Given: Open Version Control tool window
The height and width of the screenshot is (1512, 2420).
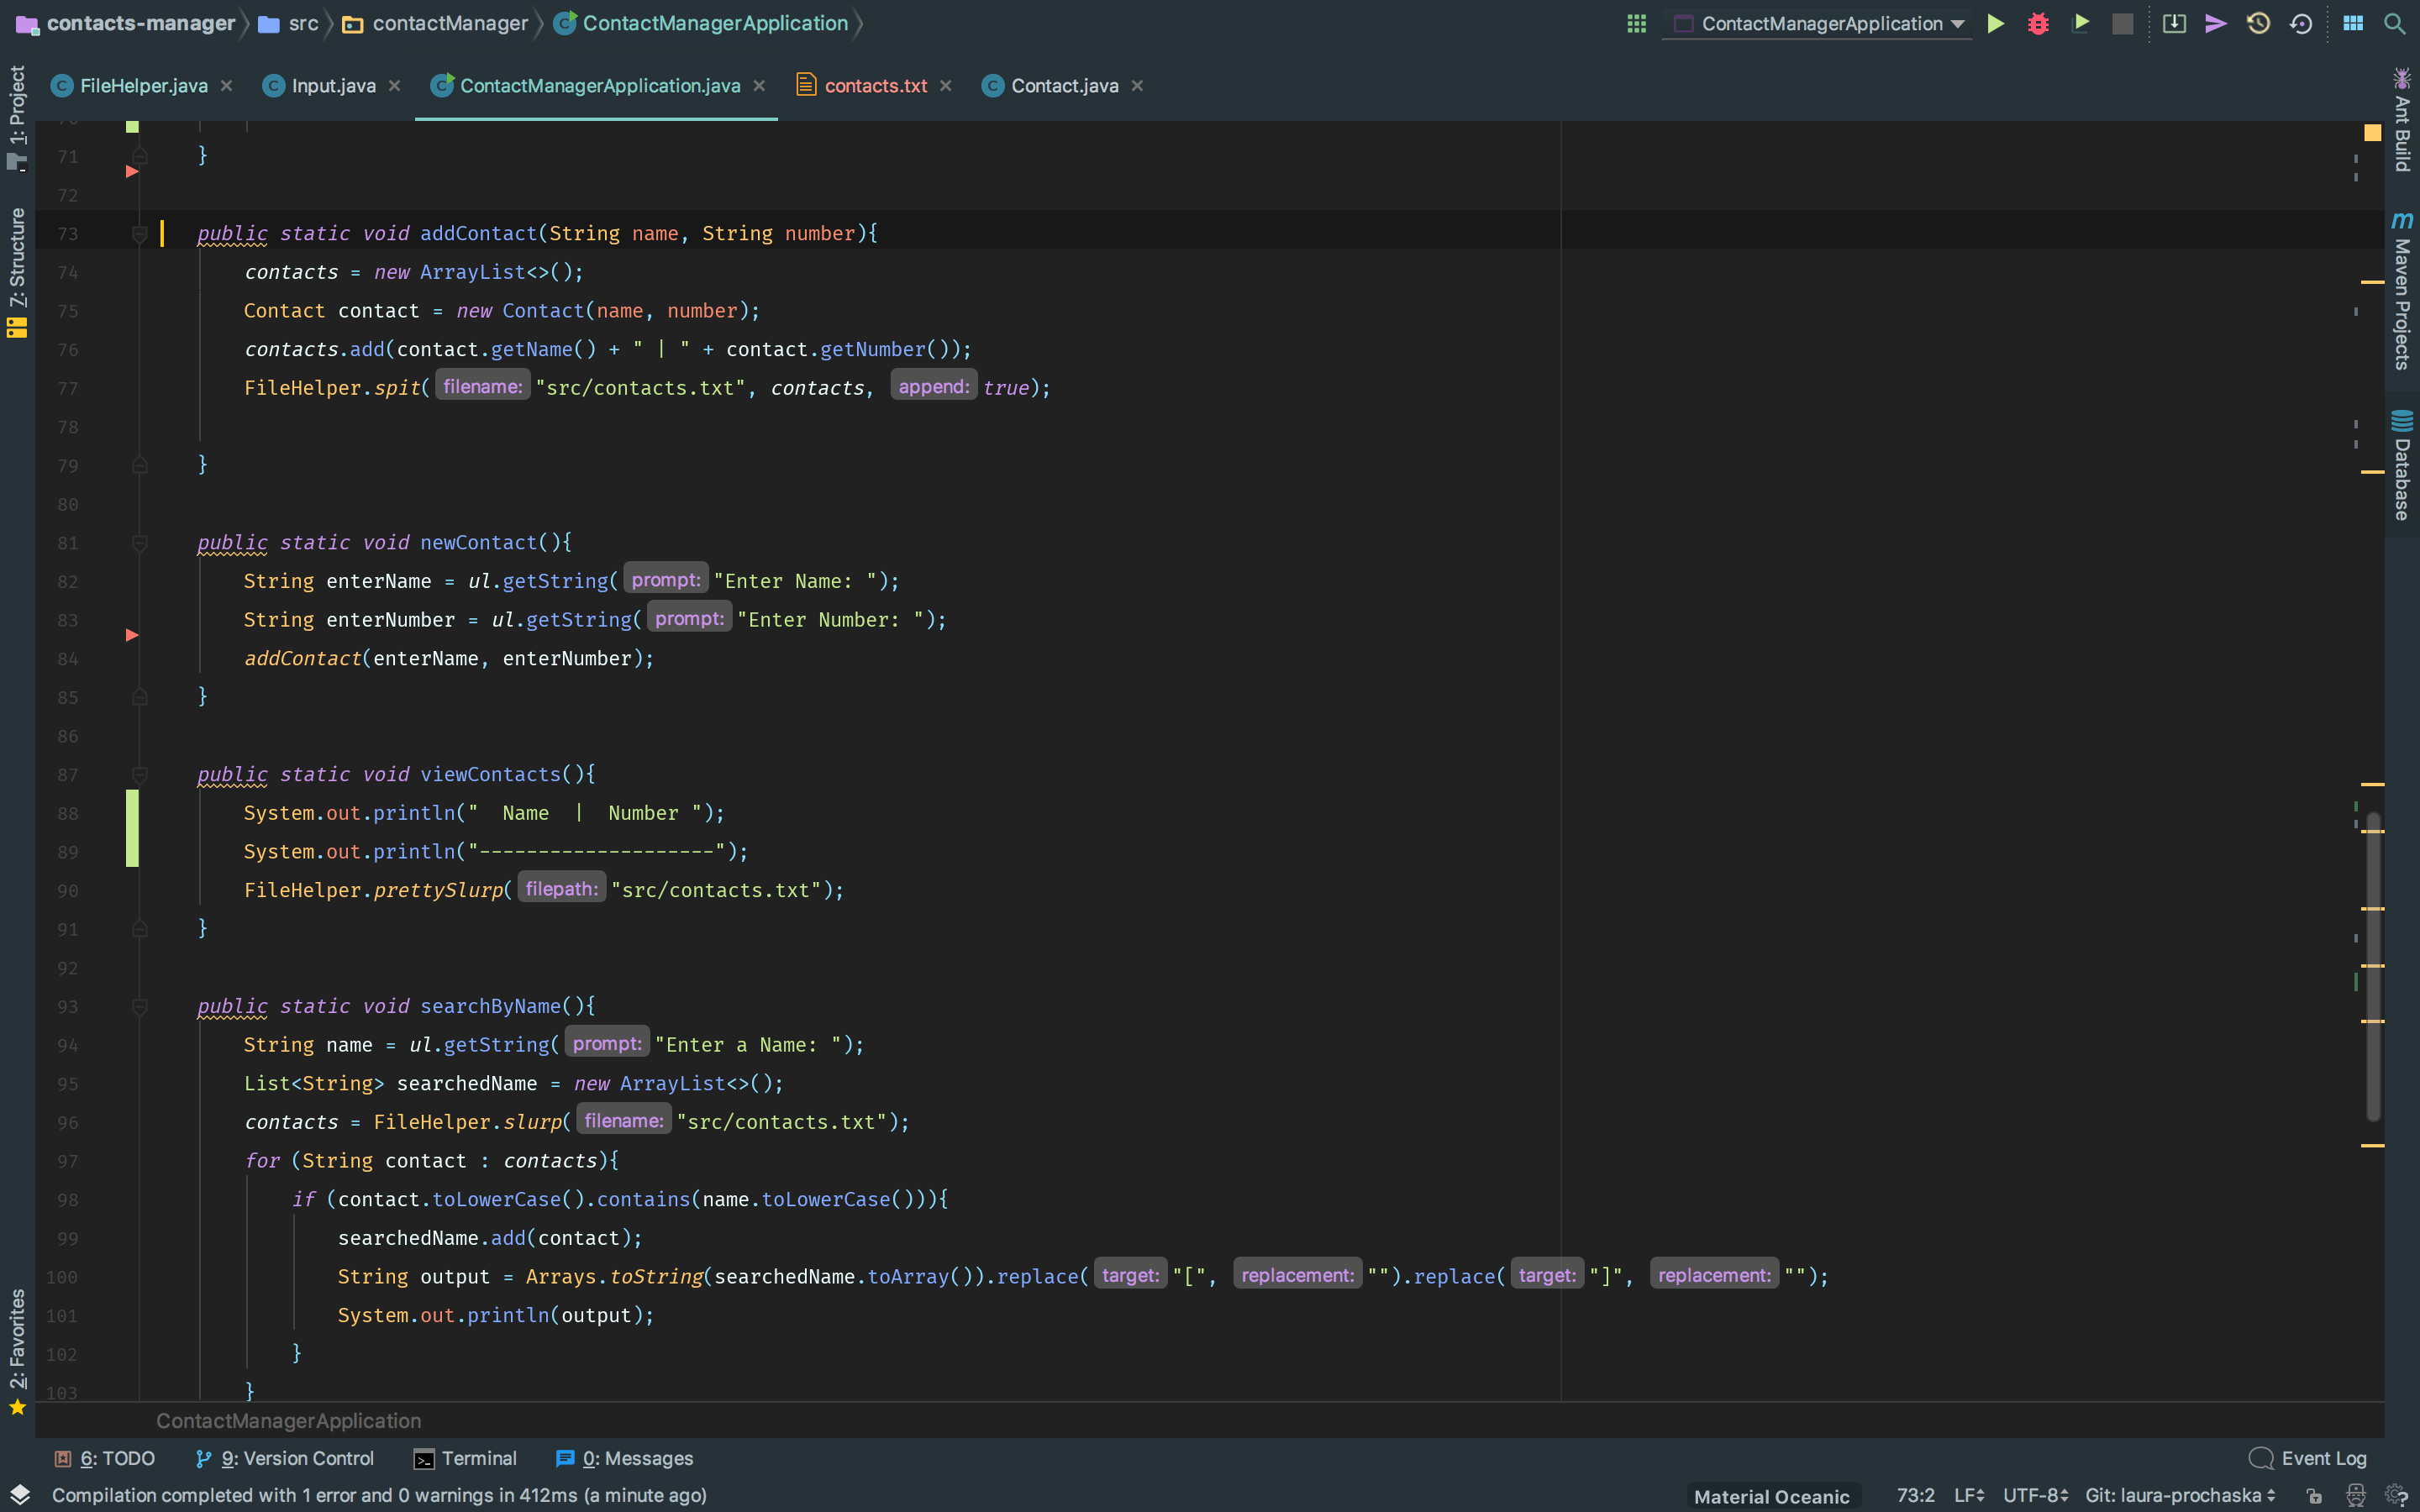Looking at the screenshot, I should (x=285, y=1458).
